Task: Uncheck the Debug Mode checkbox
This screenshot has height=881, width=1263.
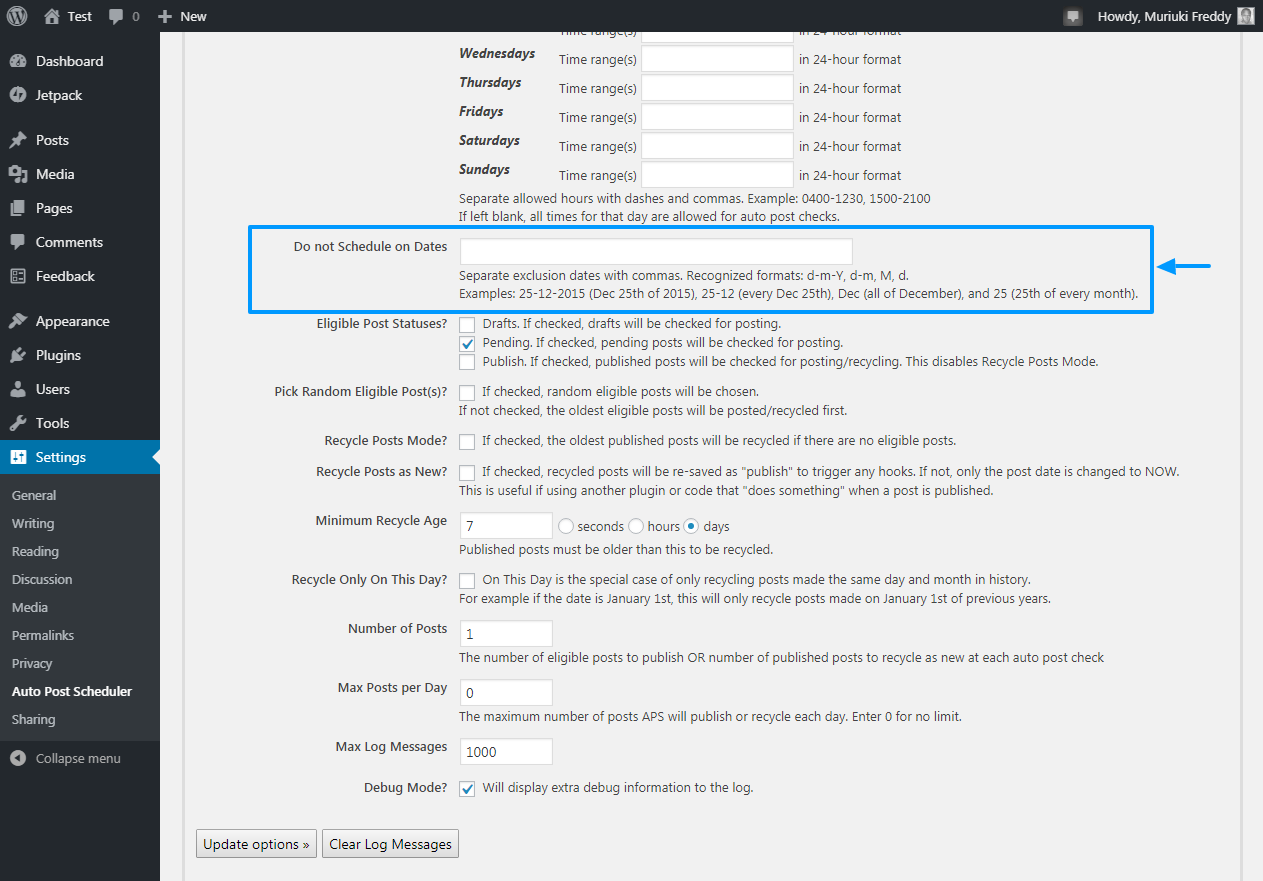Action: pyautogui.click(x=467, y=788)
